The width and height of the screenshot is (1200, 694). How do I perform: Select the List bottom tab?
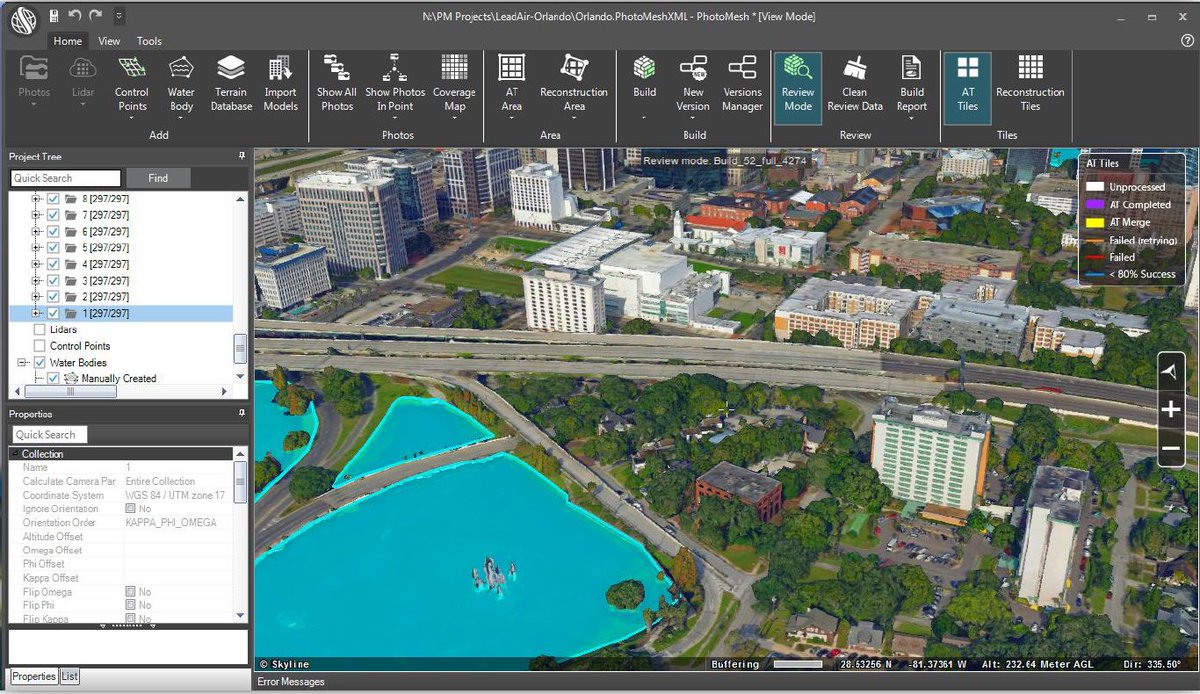point(69,677)
